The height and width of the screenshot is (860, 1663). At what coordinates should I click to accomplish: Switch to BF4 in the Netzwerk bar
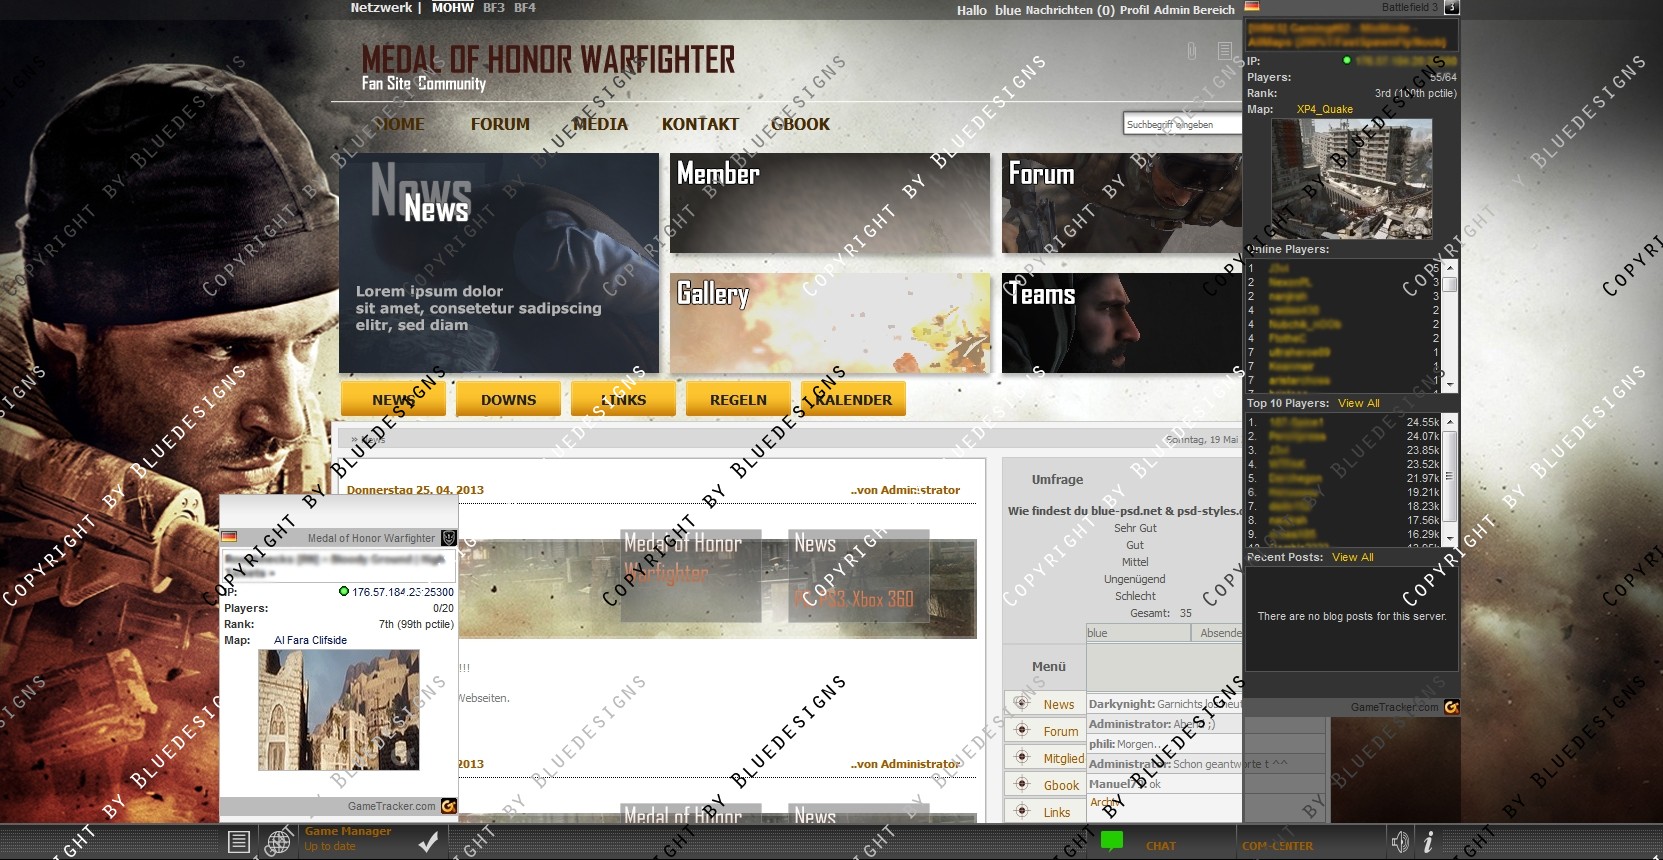[525, 8]
